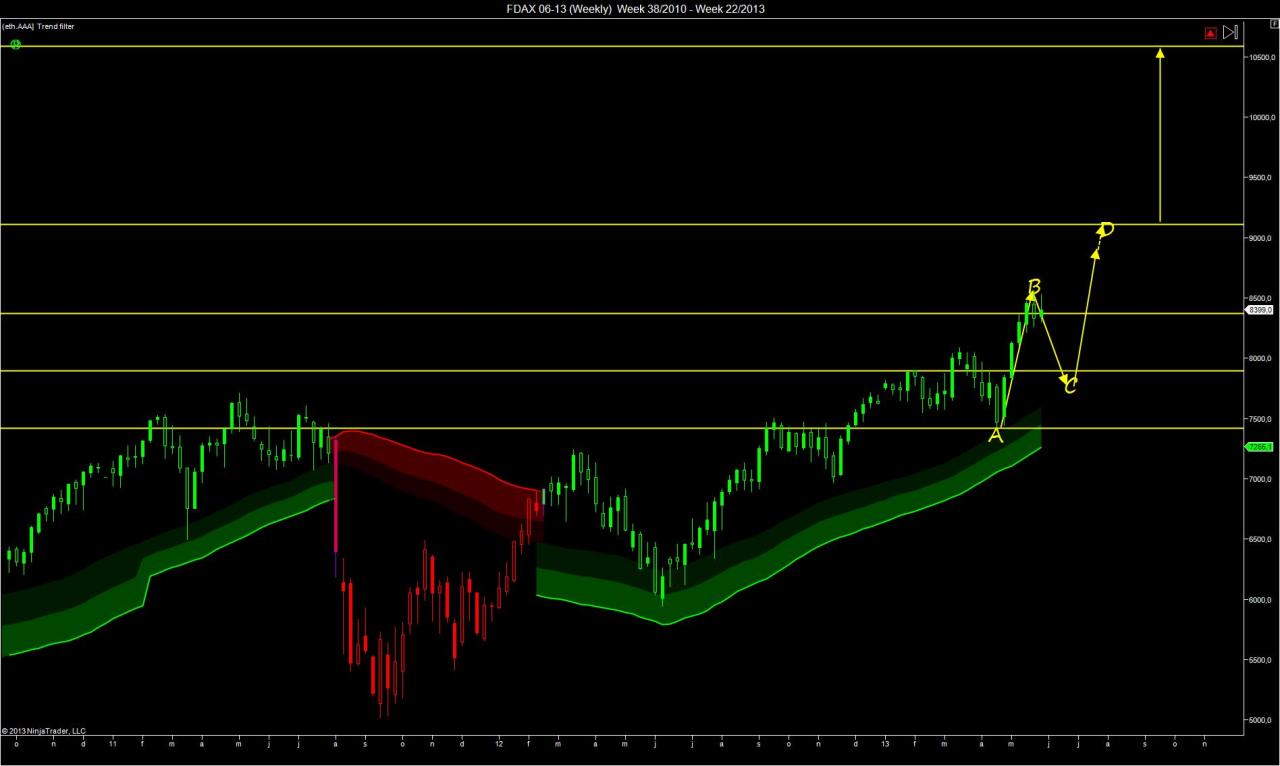Select the yellow letter B chart label
1280x766 pixels.
1035,286
